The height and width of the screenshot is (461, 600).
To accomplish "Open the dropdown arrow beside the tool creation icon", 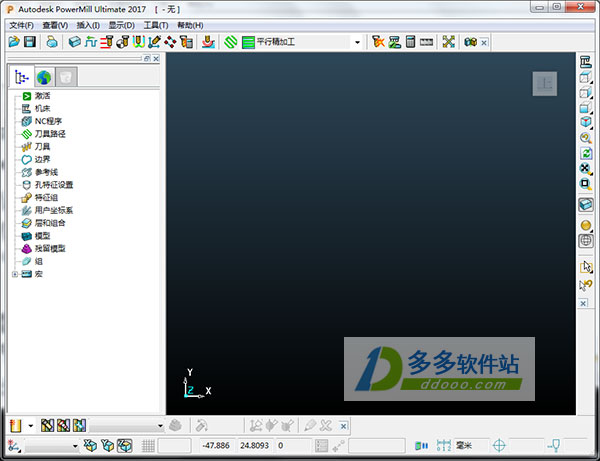I will coord(31,425).
